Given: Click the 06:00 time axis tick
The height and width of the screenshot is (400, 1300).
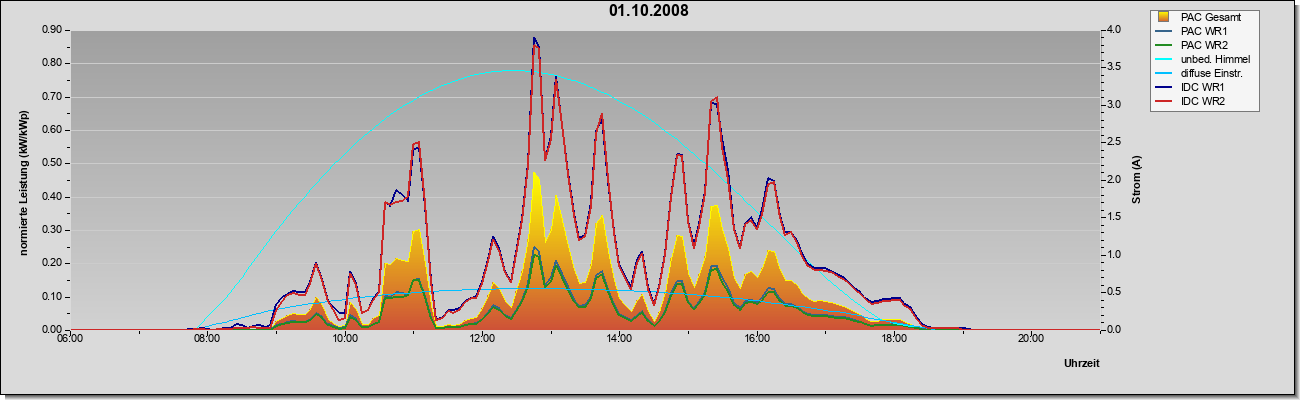Looking at the screenshot, I should pyautogui.click(x=69, y=338).
